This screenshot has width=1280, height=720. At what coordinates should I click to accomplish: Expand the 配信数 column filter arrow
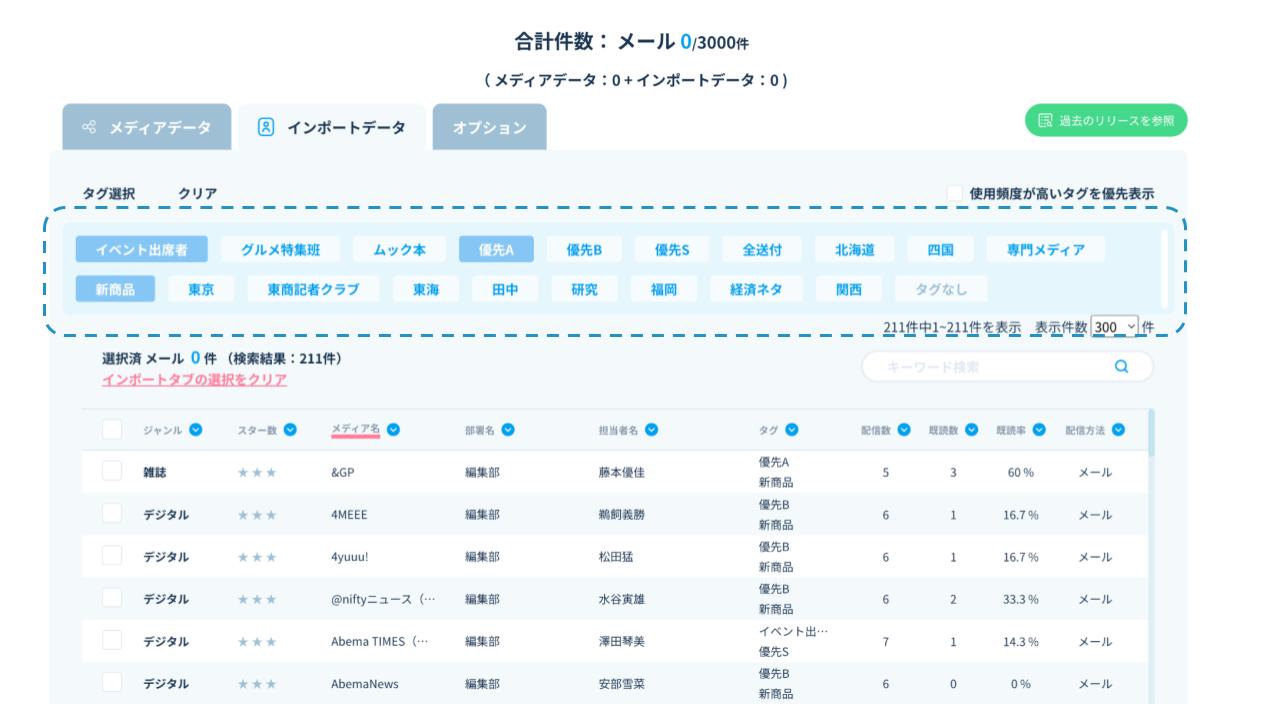[x=904, y=430]
